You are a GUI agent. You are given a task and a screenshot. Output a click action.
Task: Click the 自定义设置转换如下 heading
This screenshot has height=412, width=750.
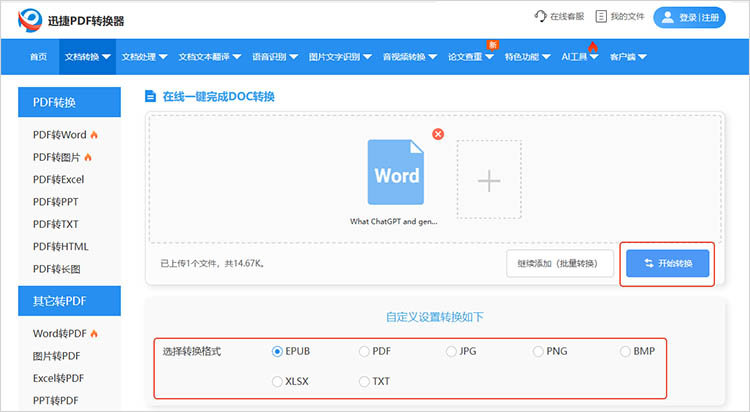[x=435, y=317]
